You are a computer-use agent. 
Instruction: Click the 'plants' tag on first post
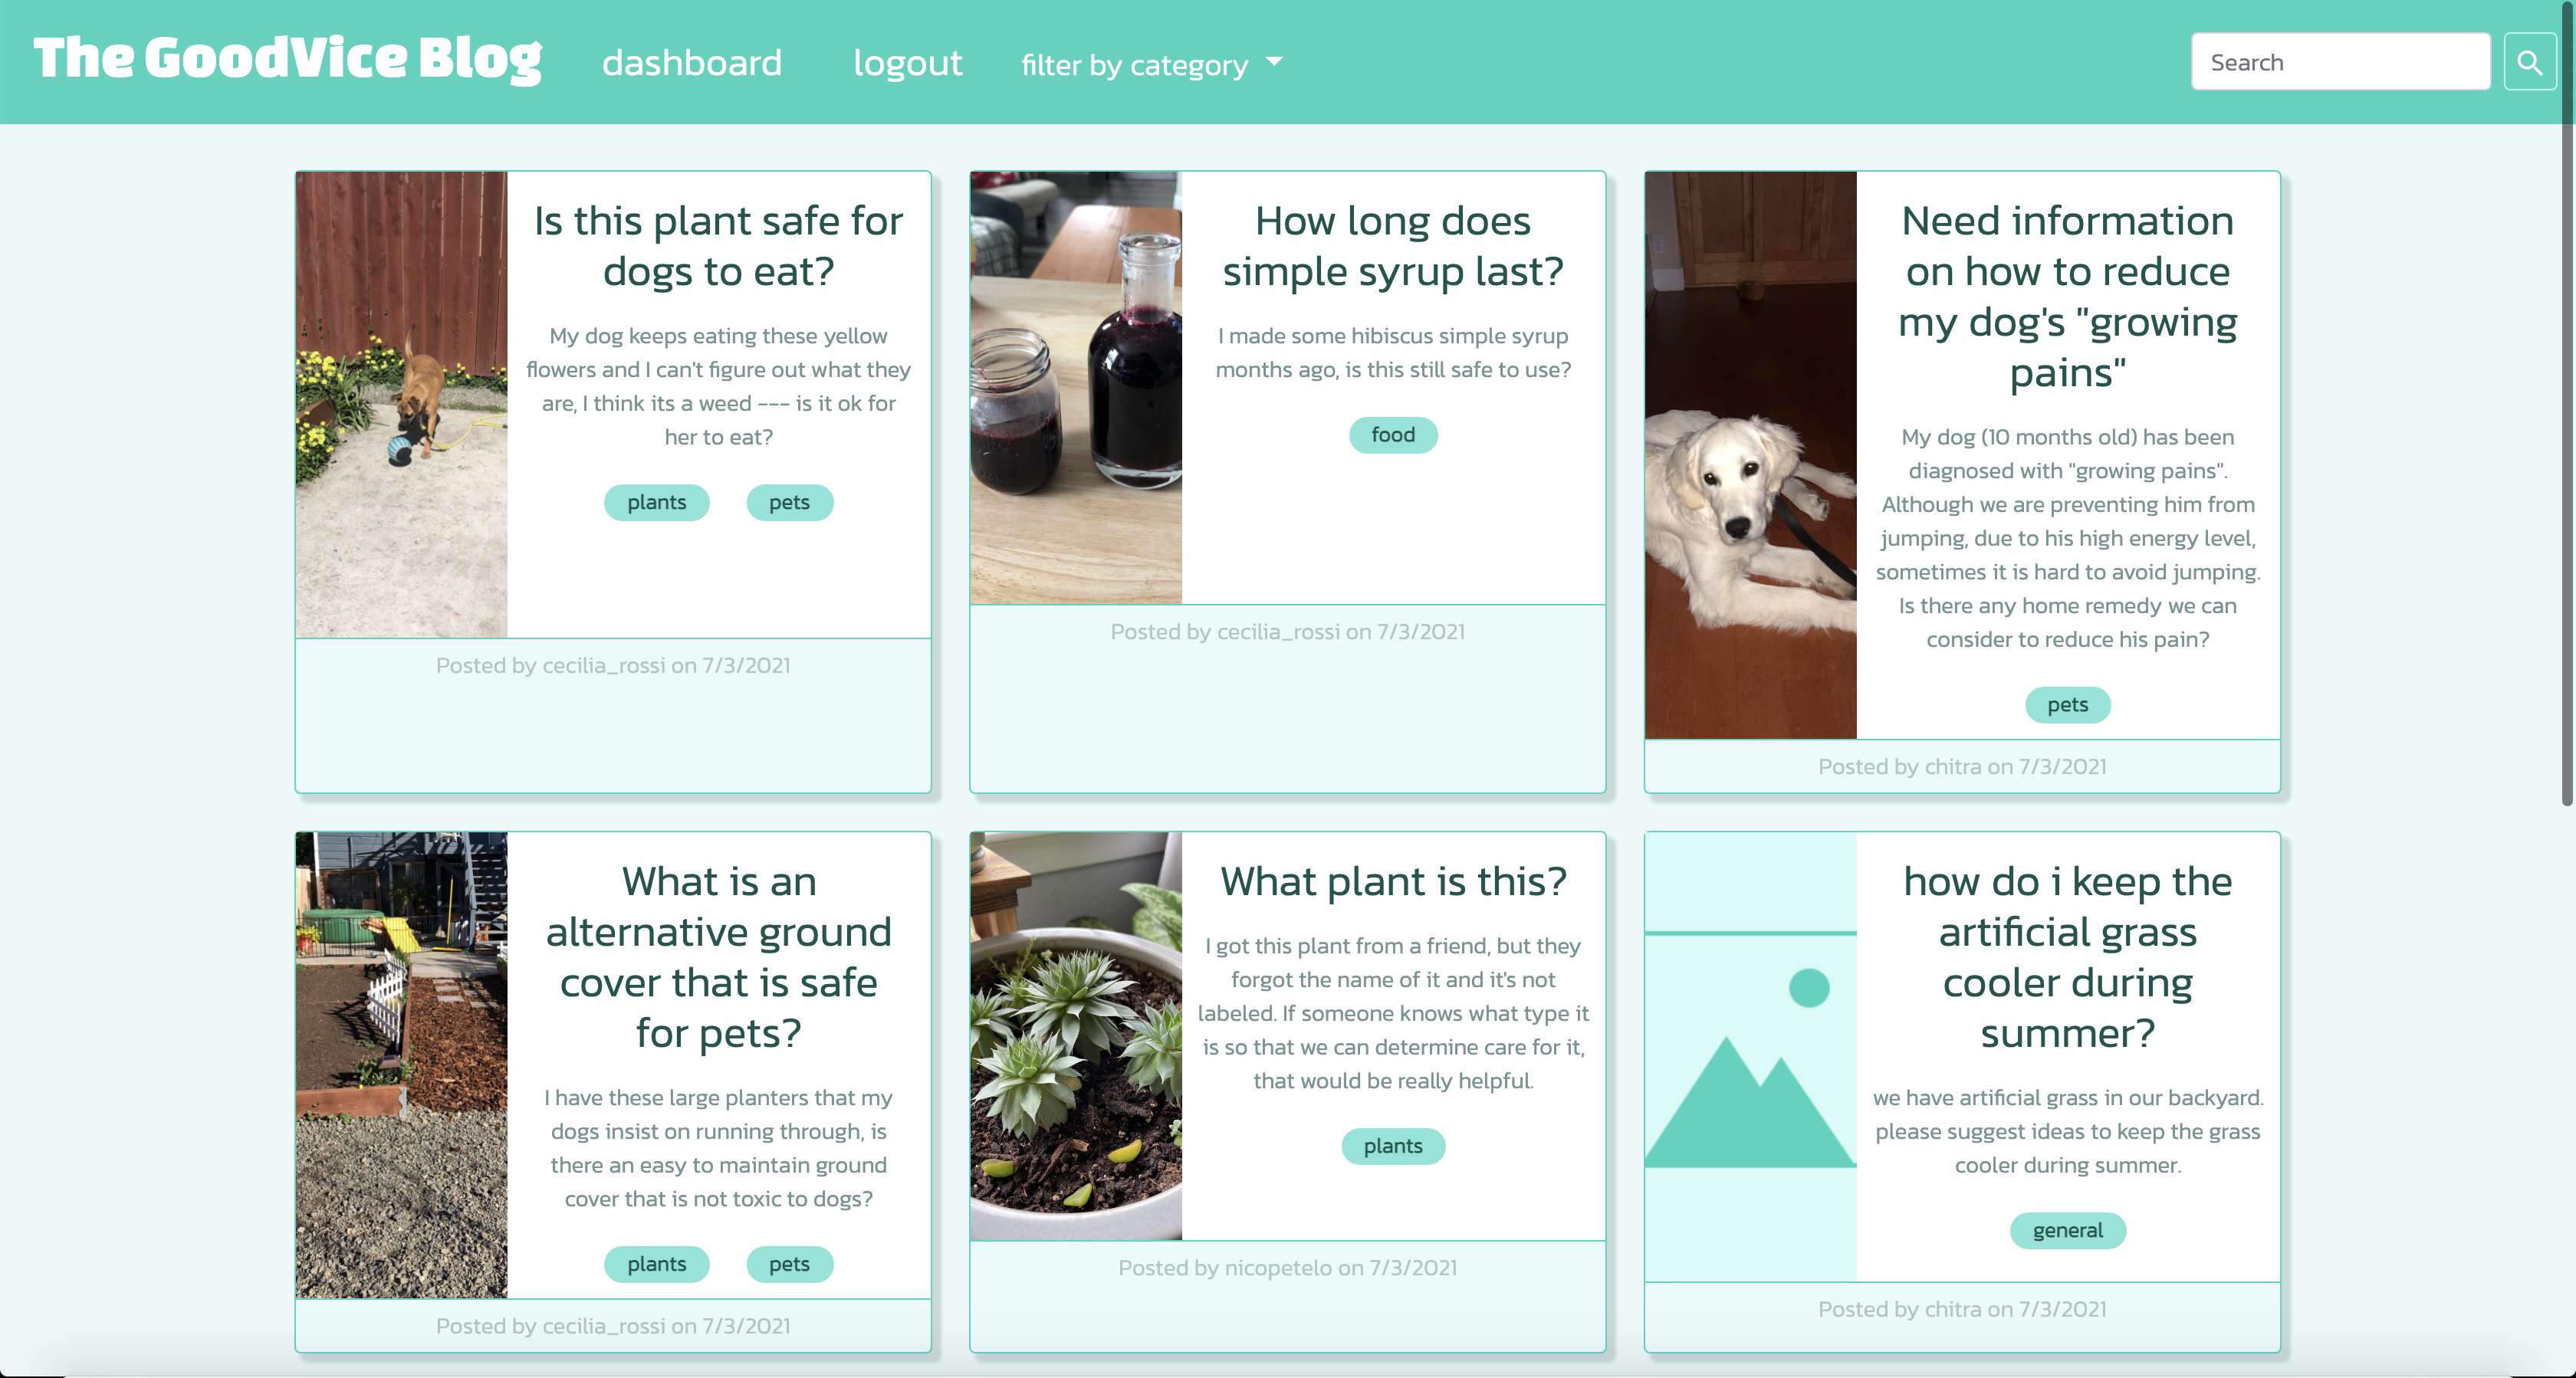tap(658, 500)
